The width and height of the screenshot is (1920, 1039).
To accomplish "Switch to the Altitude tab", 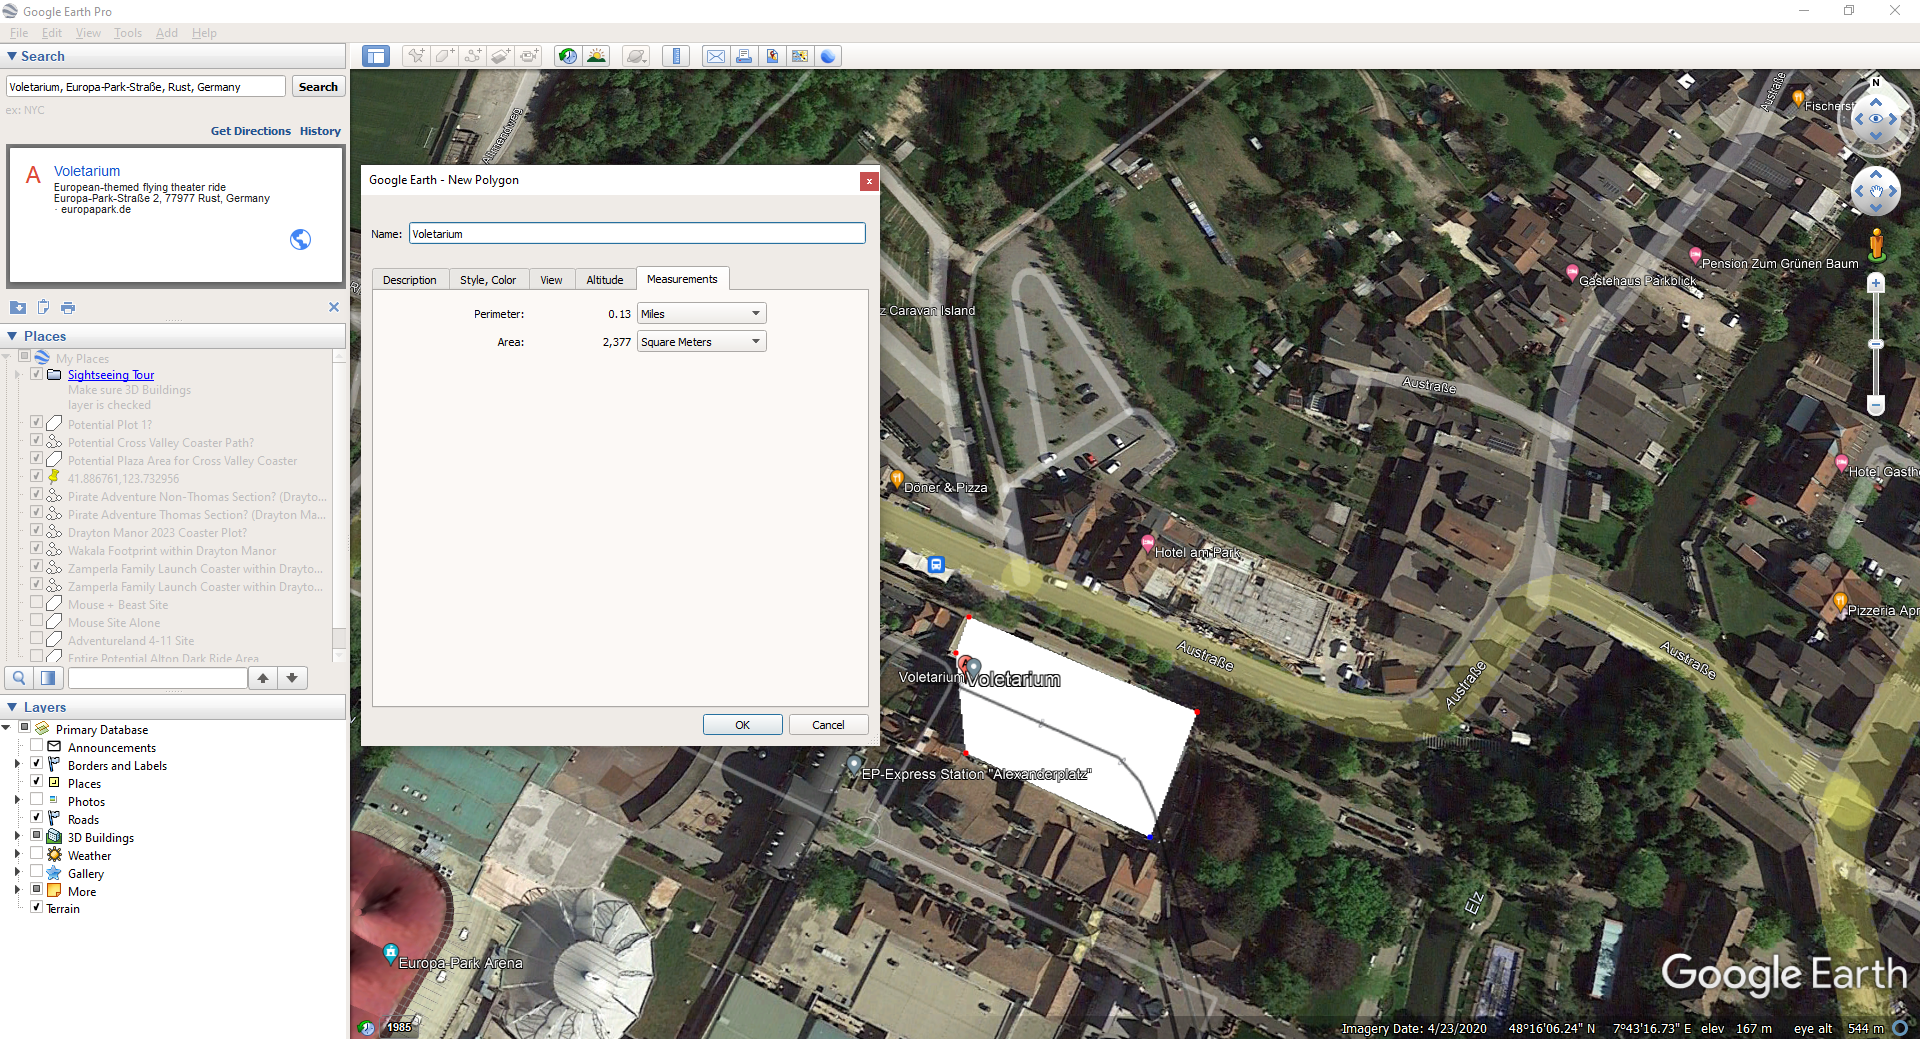I will (605, 280).
